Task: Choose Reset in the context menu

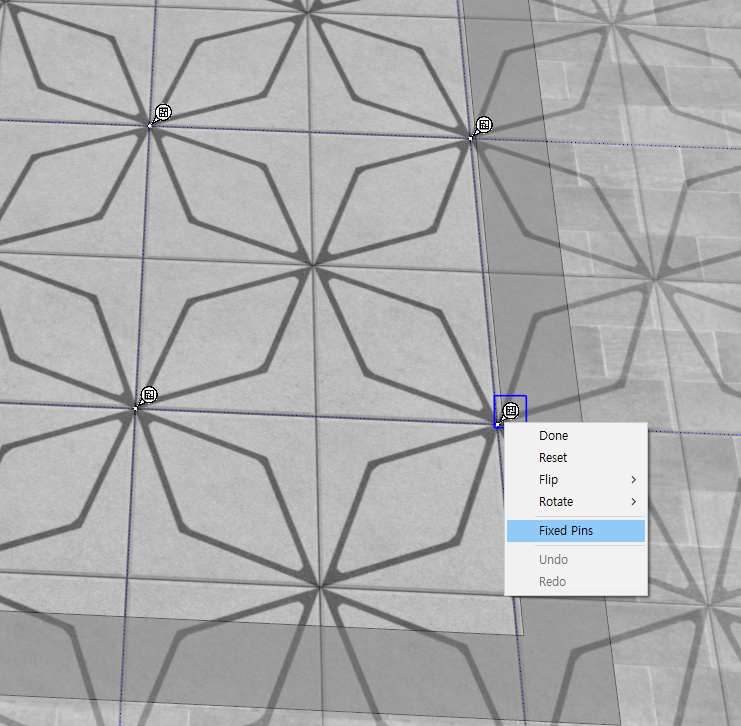Action: (576, 458)
